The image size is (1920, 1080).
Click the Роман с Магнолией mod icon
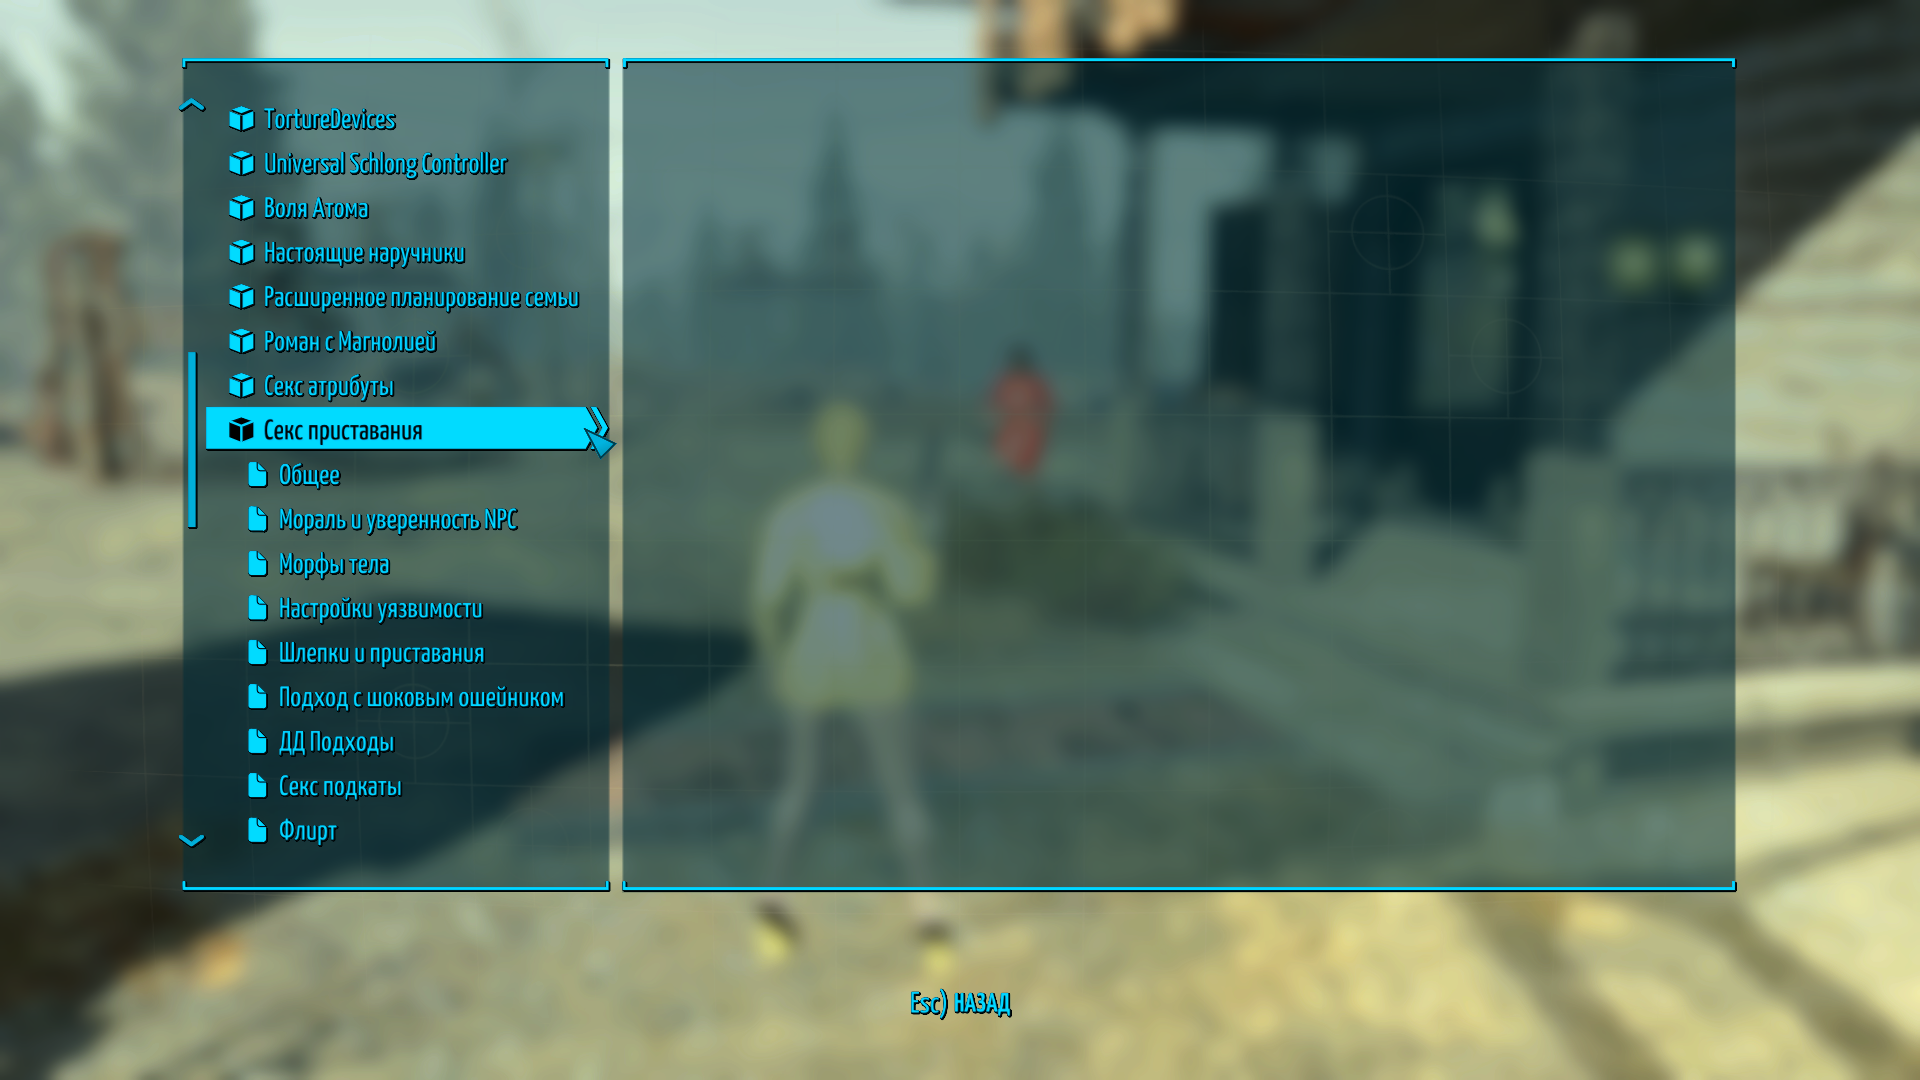[x=244, y=340]
